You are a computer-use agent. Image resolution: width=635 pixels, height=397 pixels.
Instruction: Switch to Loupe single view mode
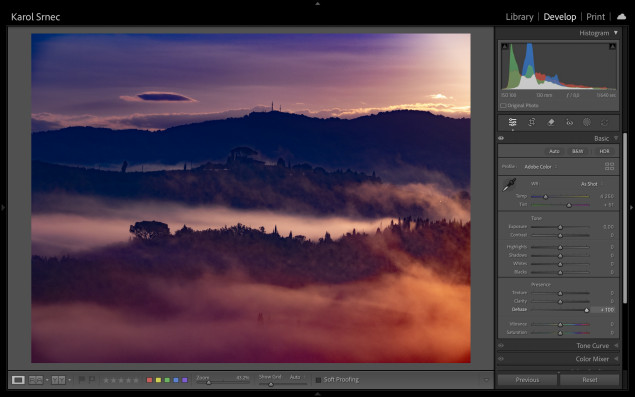pyautogui.click(x=18, y=380)
